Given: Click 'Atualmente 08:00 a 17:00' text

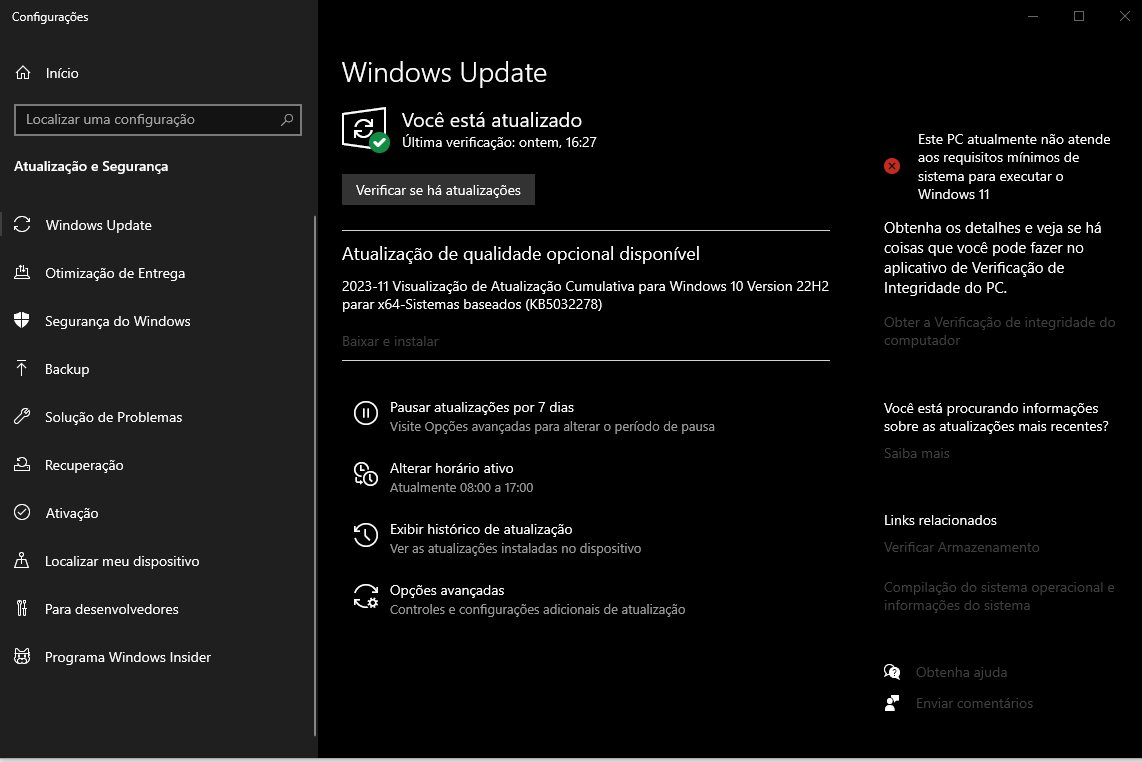Looking at the screenshot, I should (x=461, y=487).
